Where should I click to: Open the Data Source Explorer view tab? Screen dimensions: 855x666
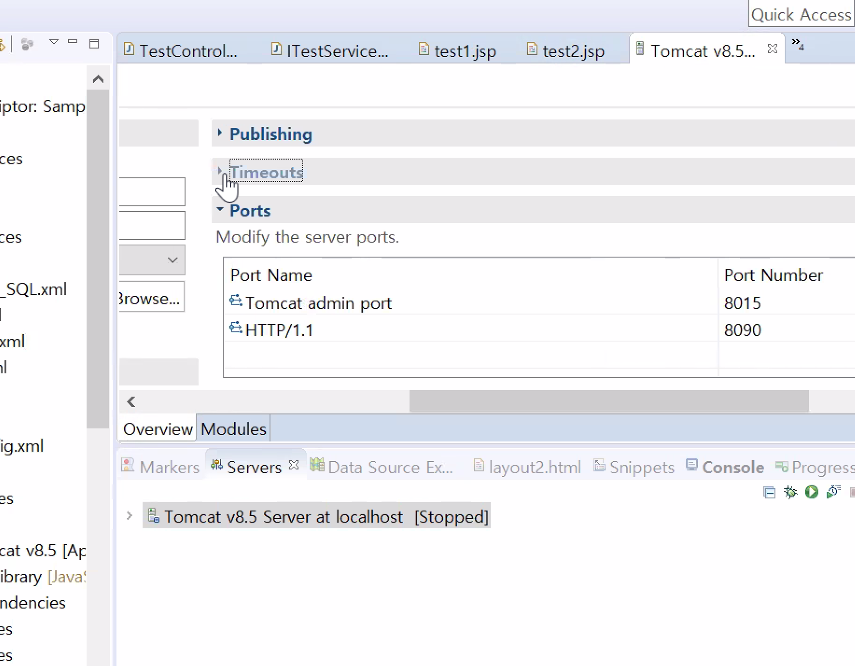(382, 467)
